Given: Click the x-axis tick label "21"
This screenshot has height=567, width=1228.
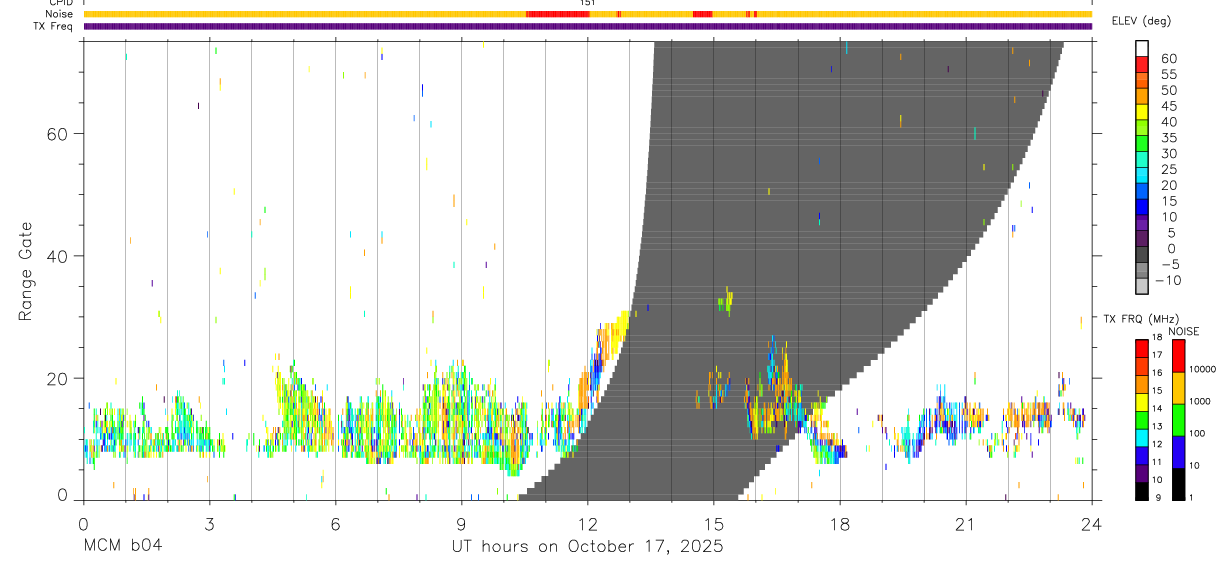Looking at the screenshot, I should pos(965,523).
